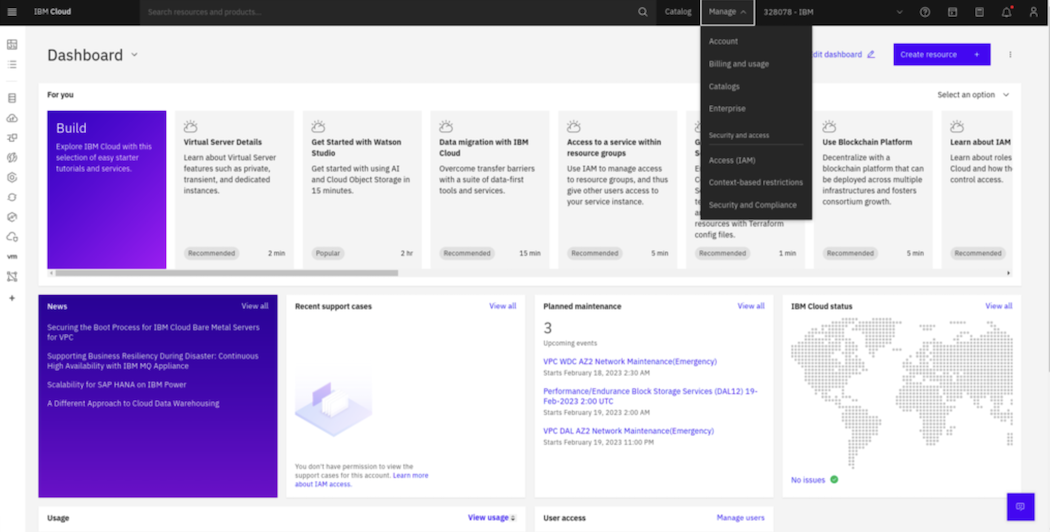Open news about Securing the Boot Process
Screen dimensions: 1050x532
153,332
